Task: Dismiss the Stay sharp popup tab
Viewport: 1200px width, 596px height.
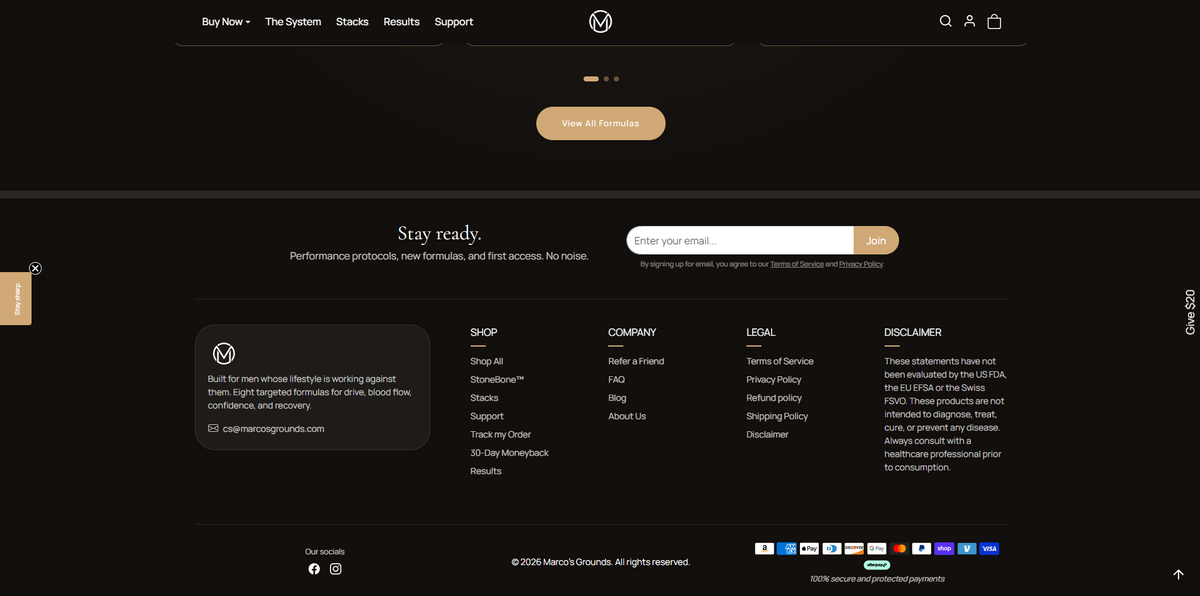Action: pos(35,268)
